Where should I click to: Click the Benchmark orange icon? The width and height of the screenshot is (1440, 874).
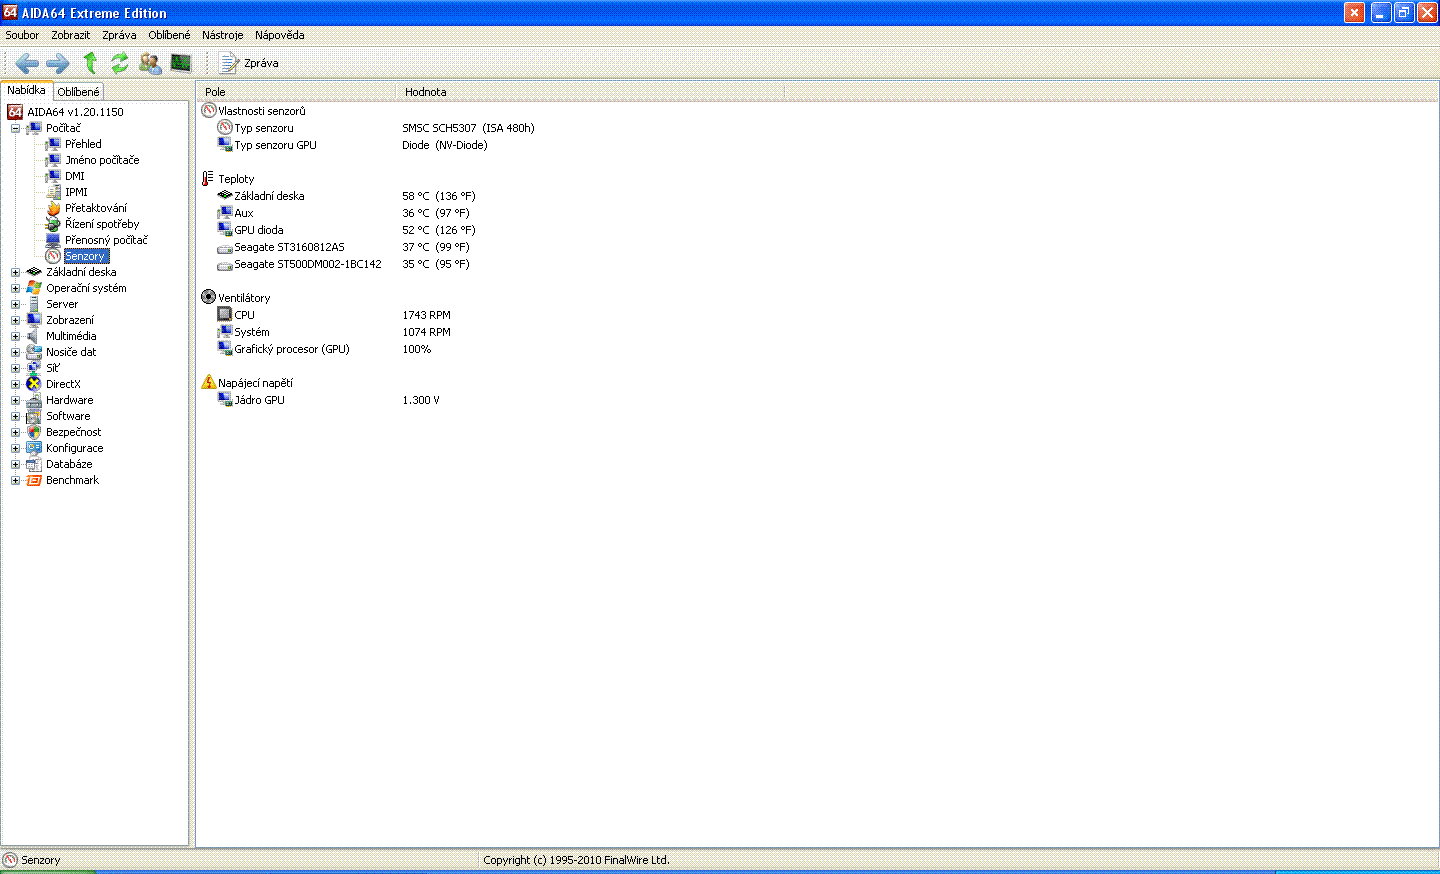[34, 480]
